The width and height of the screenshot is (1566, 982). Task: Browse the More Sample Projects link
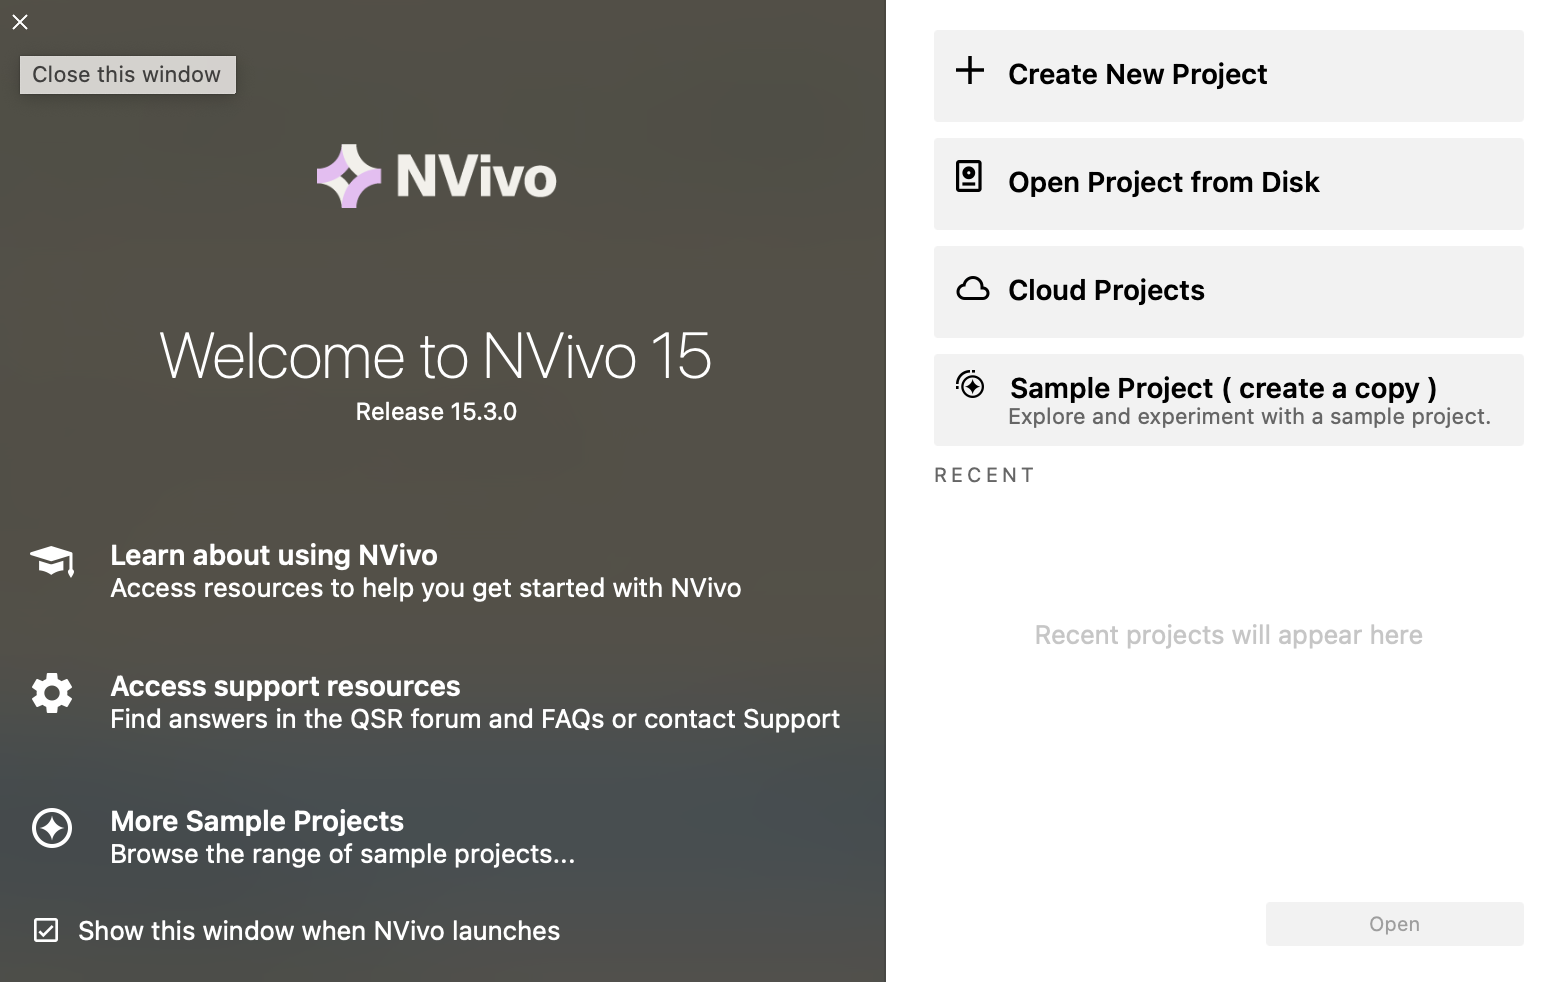(257, 821)
